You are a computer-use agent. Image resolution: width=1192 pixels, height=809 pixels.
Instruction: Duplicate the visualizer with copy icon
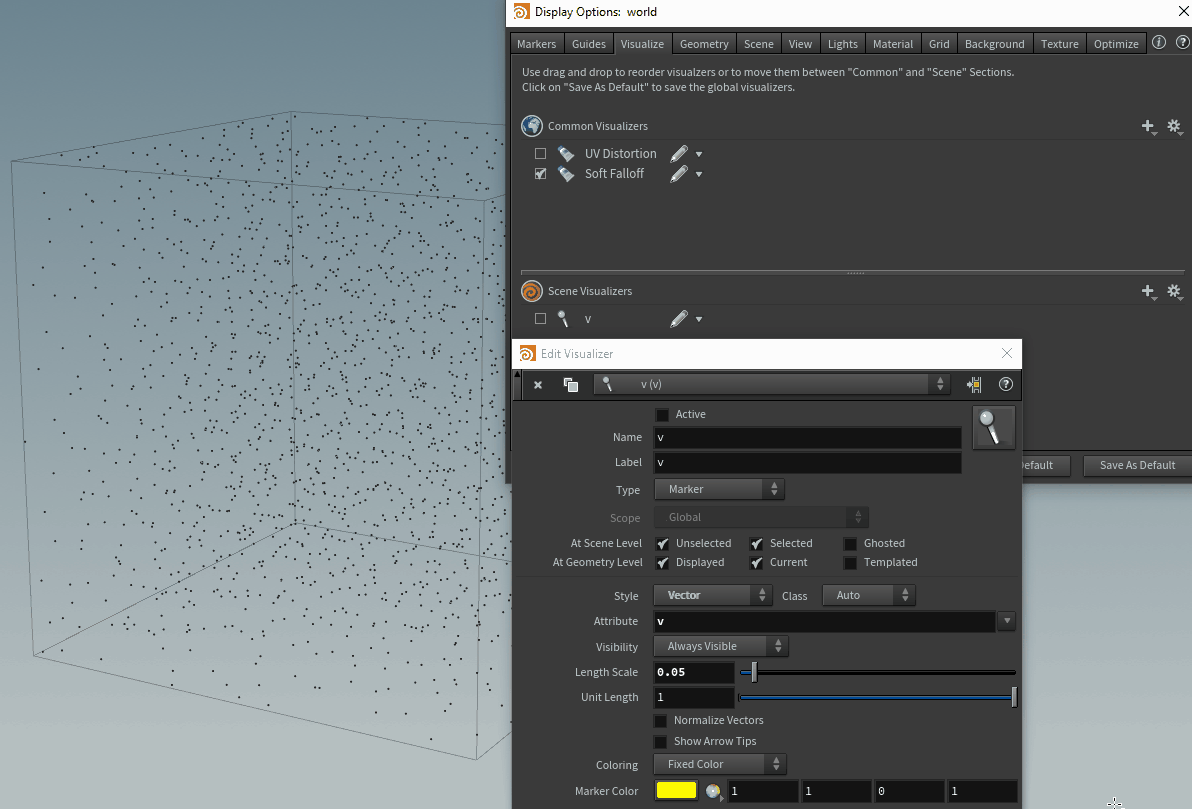(570, 384)
